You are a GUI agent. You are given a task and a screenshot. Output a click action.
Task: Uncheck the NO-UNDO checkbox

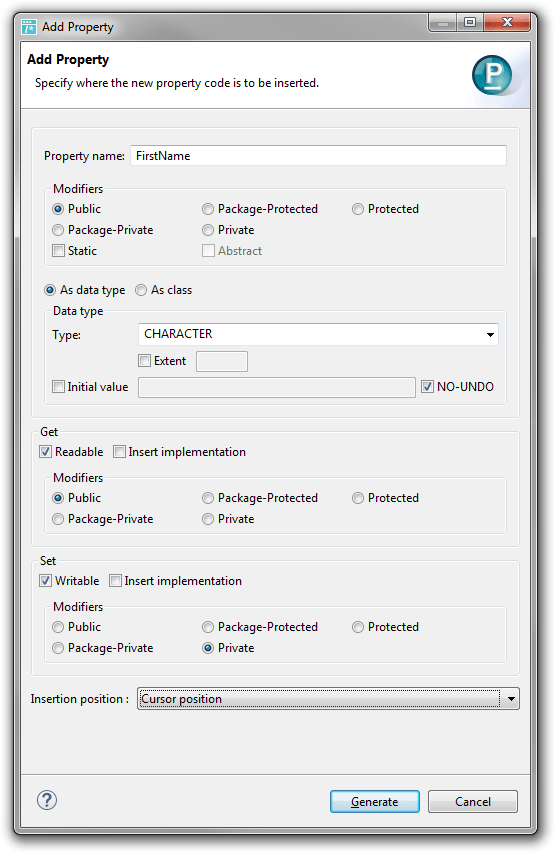427,387
